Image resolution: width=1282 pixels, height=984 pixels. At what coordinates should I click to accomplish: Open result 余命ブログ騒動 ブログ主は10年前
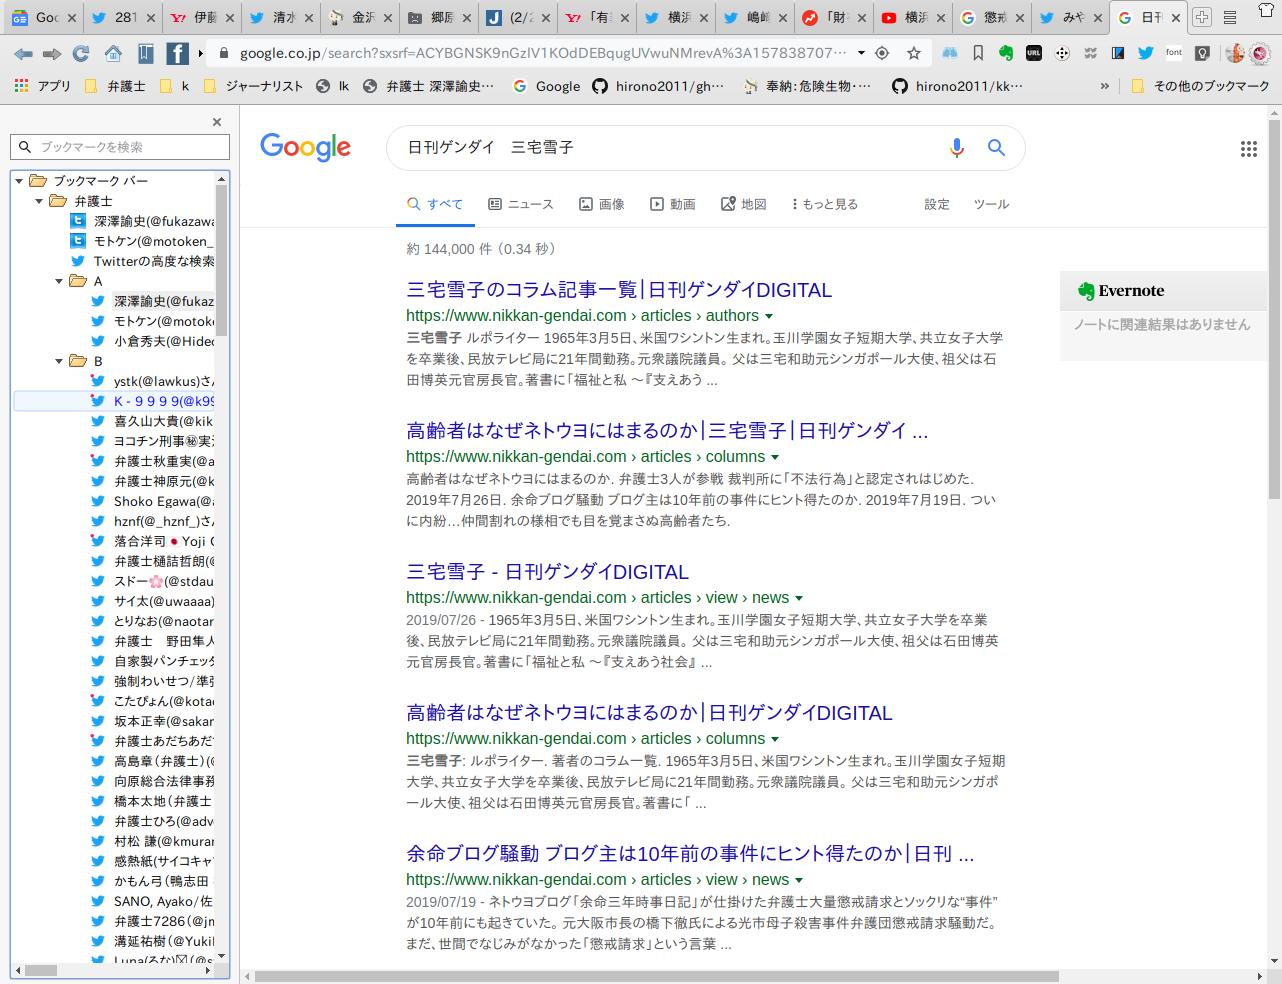coord(690,854)
